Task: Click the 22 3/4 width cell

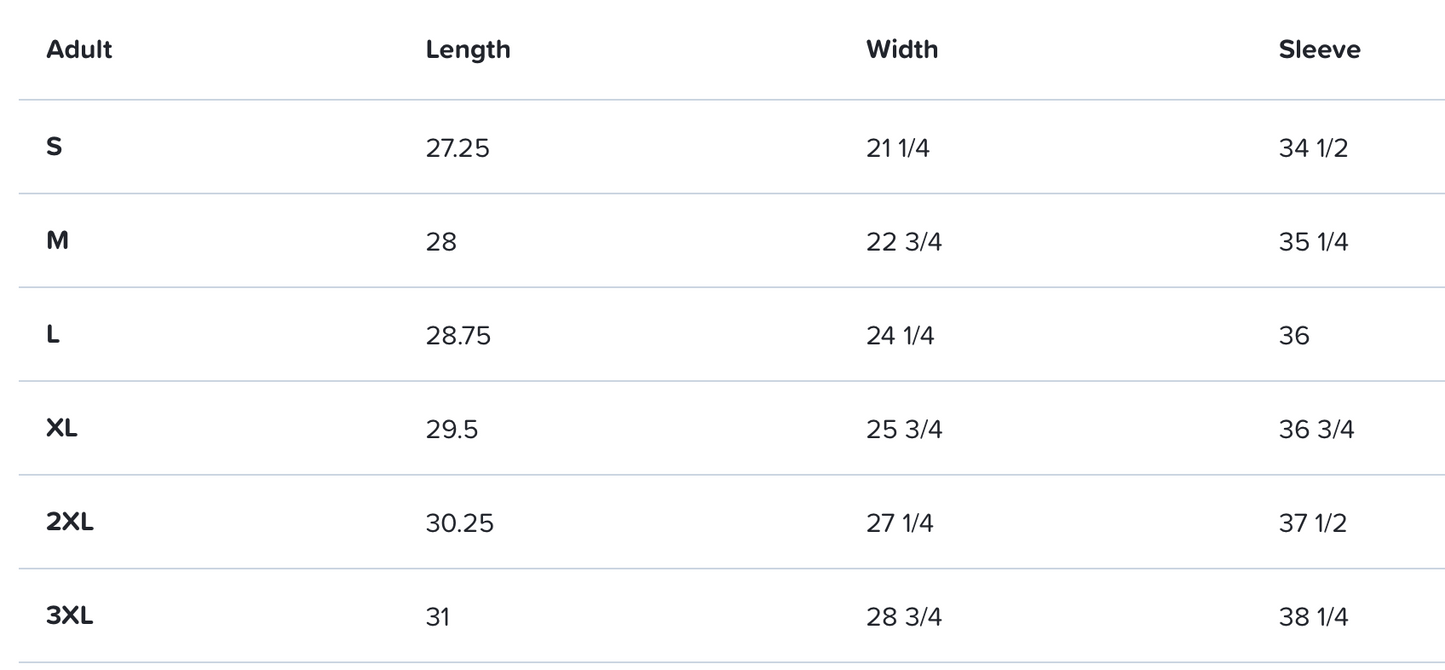Action: 904,242
